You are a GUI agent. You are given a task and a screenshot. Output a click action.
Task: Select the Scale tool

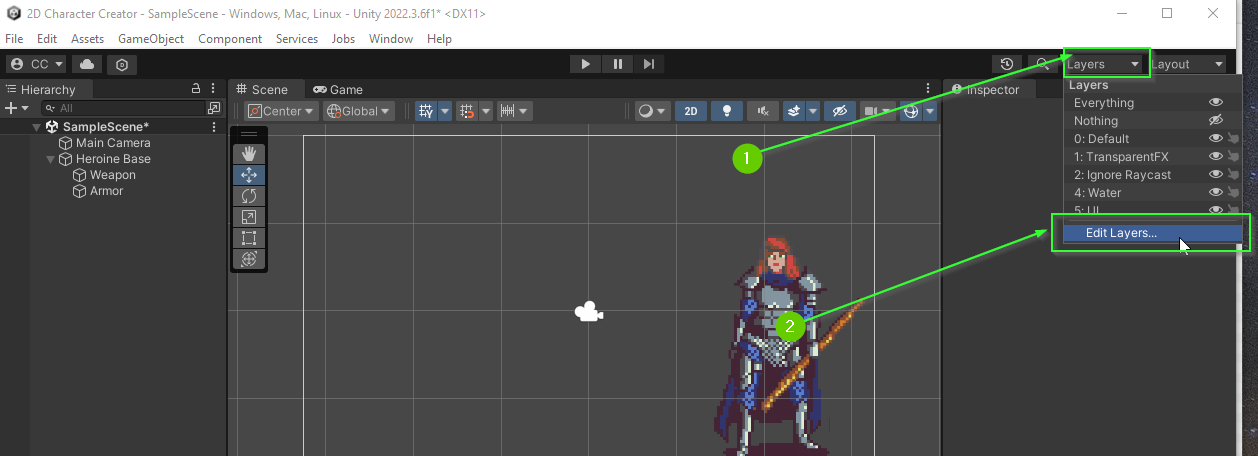[249, 216]
